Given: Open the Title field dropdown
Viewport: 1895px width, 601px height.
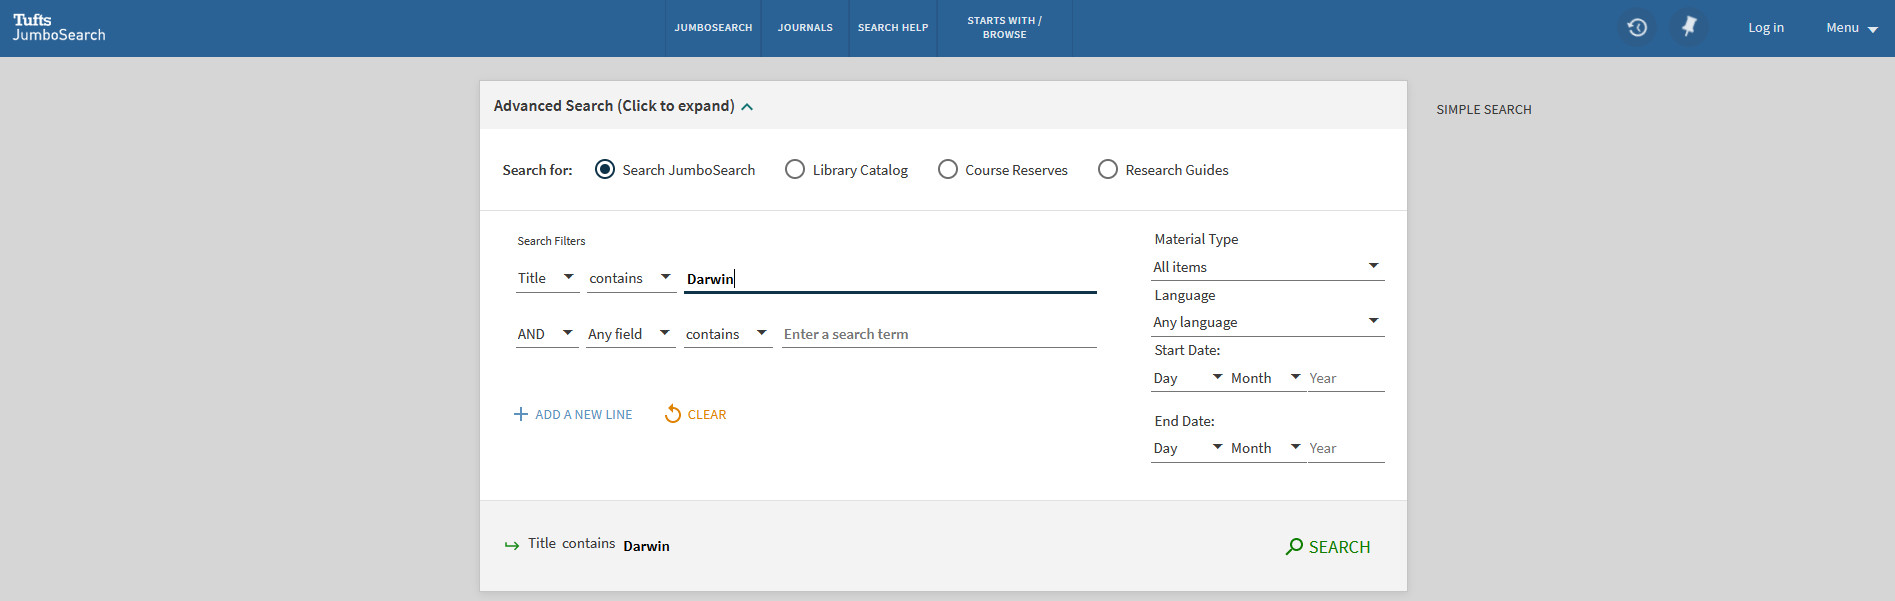Looking at the screenshot, I should click(x=547, y=278).
